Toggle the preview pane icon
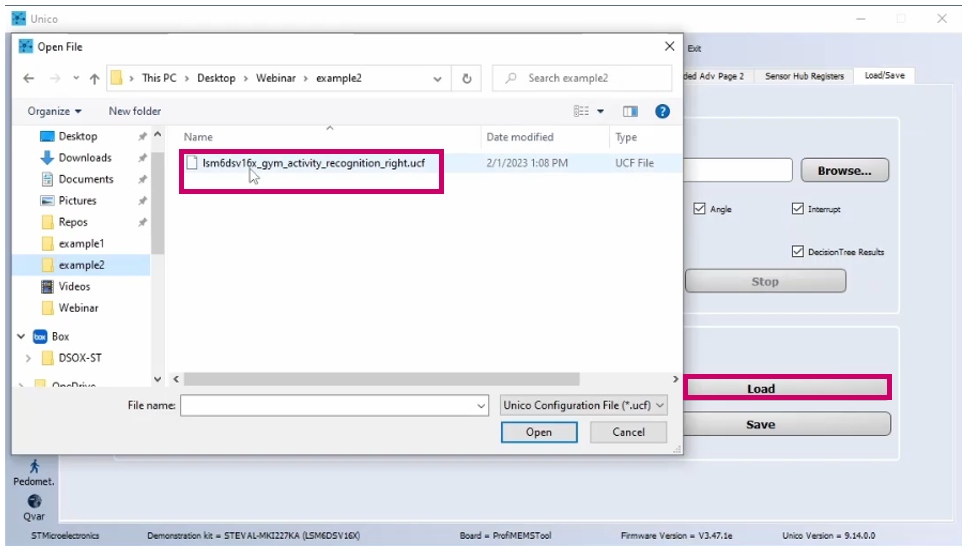The height and width of the screenshot is (551, 971). point(630,111)
